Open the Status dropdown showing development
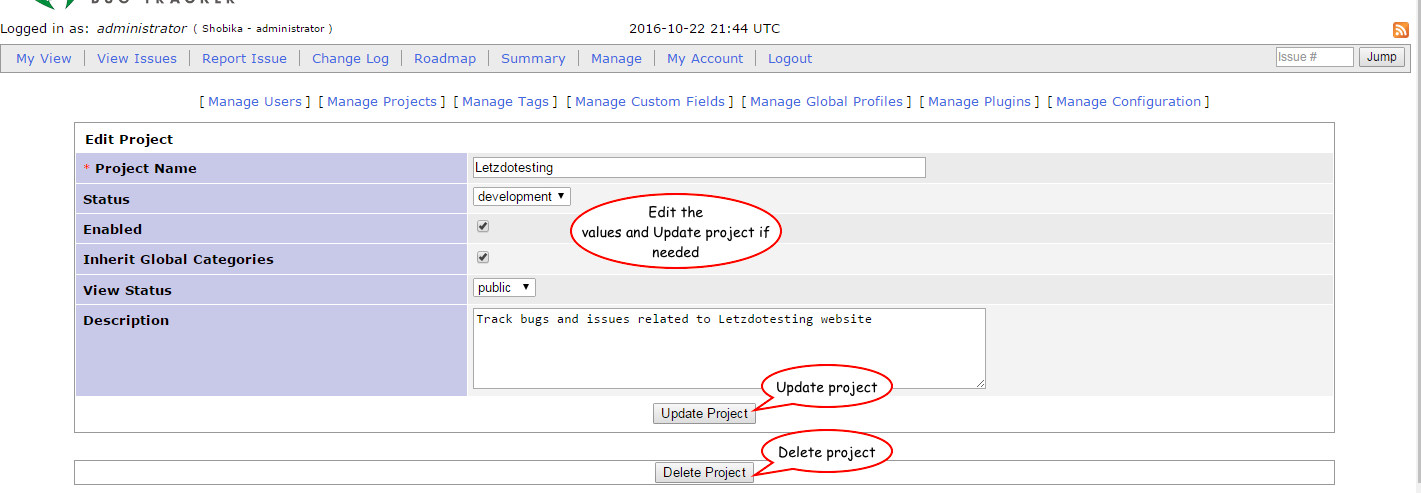 point(522,197)
